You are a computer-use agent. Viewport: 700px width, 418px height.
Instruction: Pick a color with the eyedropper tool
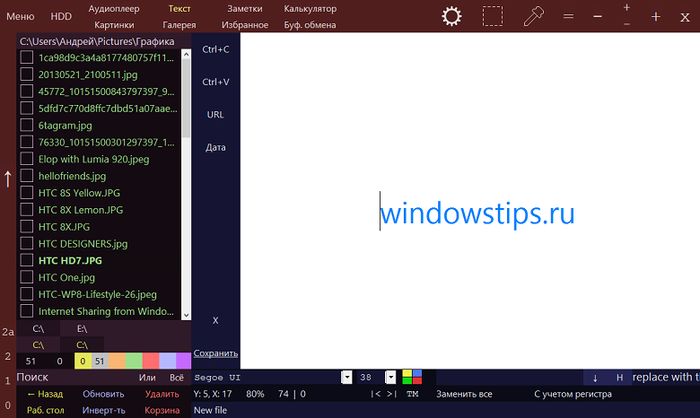[x=534, y=16]
